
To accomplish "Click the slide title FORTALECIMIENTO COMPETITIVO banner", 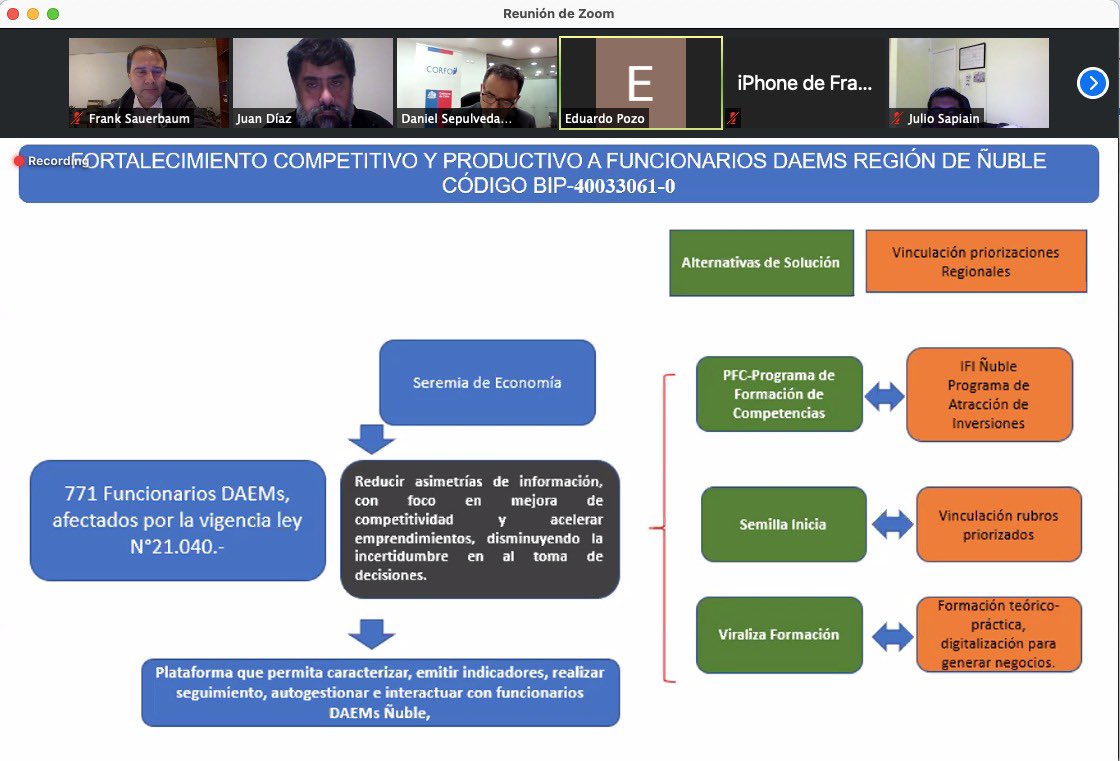I will coord(559,174).
